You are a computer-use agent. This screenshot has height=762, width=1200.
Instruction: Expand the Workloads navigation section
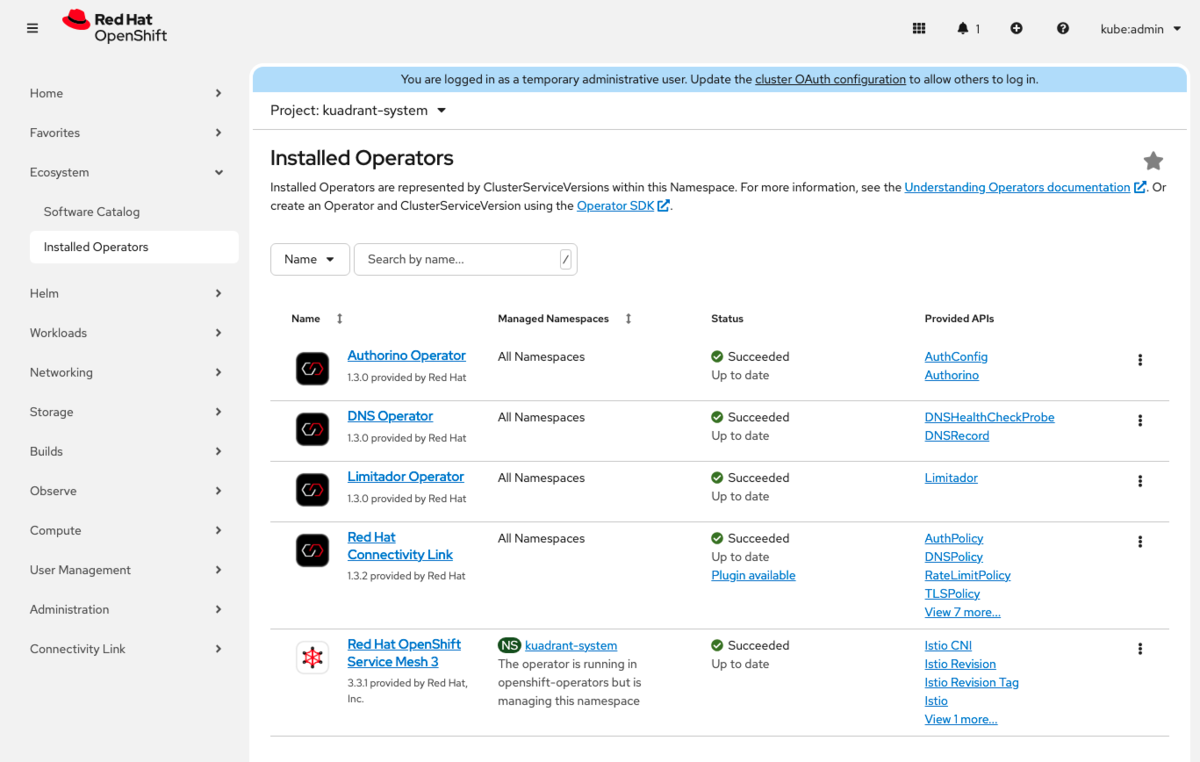[127, 333]
